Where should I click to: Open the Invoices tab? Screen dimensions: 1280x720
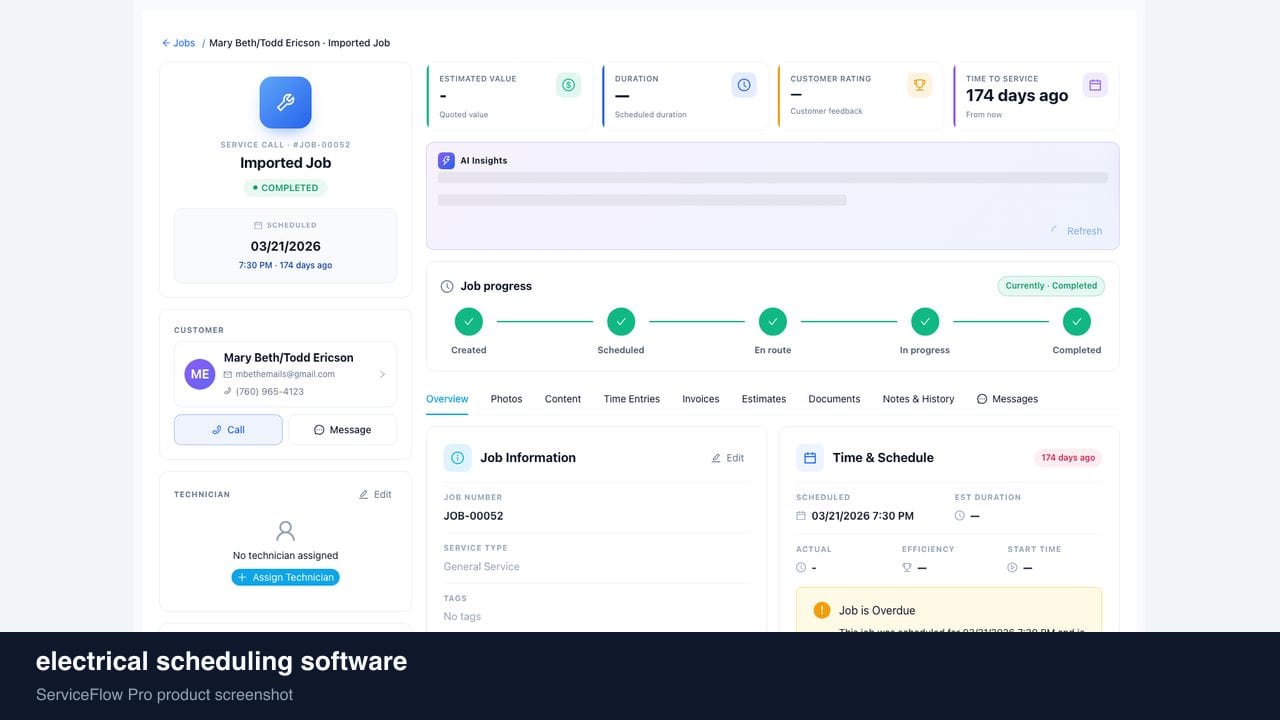tap(701, 399)
